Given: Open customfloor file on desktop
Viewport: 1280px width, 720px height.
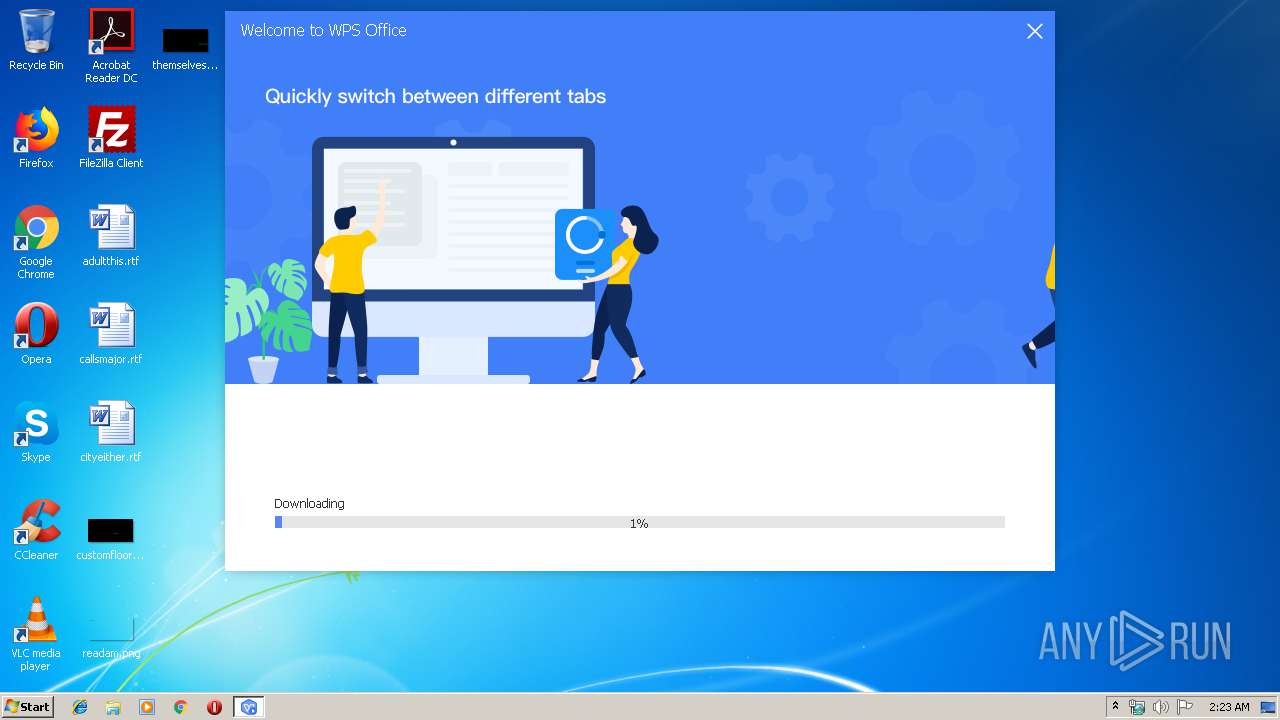Looking at the screenshot, I should 111,538.
